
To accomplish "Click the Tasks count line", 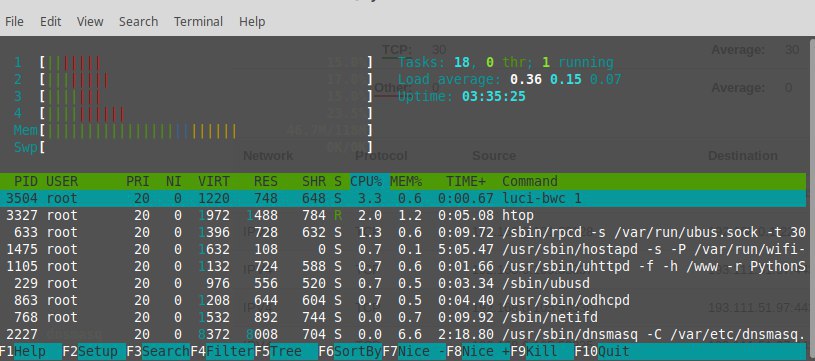I will [506, 63].
